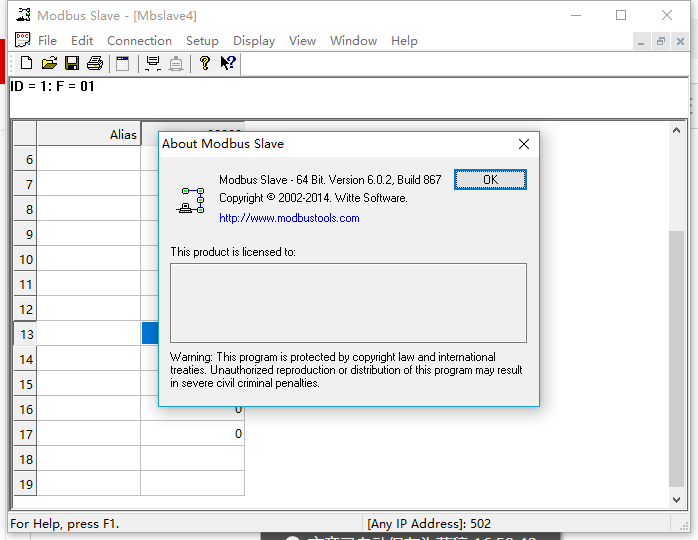Click the Open file folder icon
This screenshot has height=540, width=698.
click(49, 63)
